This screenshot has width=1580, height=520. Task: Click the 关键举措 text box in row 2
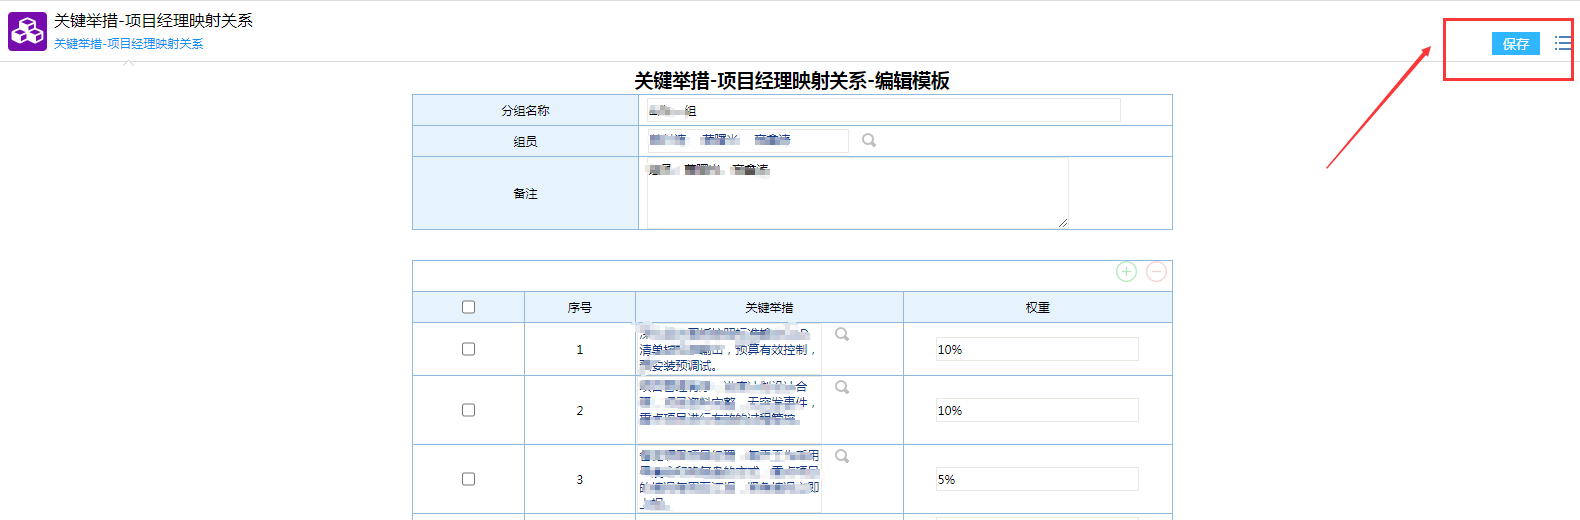[x=728, y=402]
